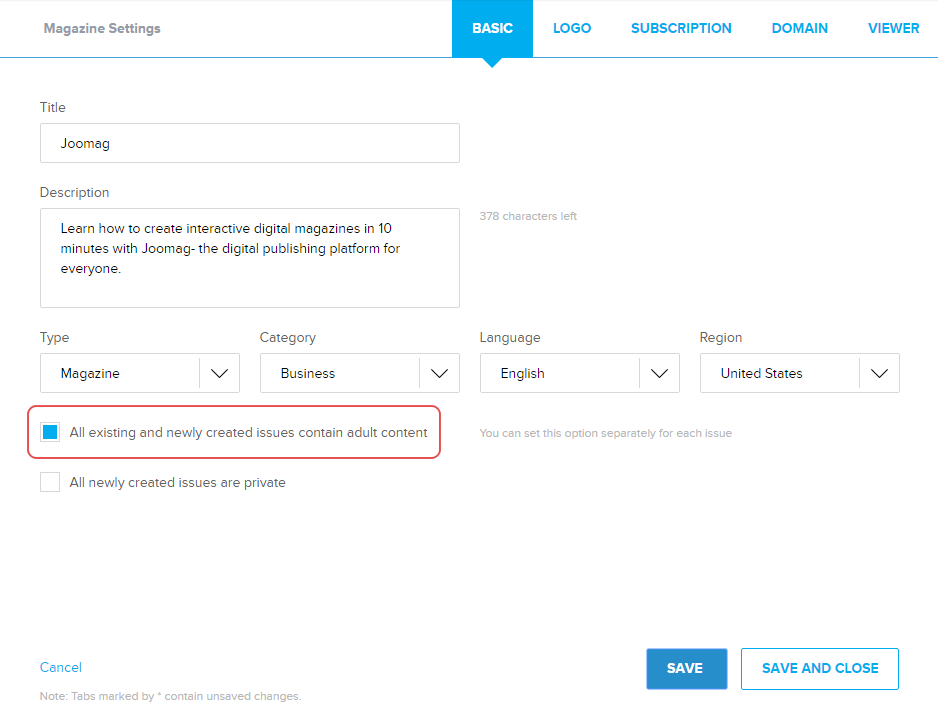Uncheck the adult content checkbox
The height and width of the screenshot is (727, 938).
(50, 433)
